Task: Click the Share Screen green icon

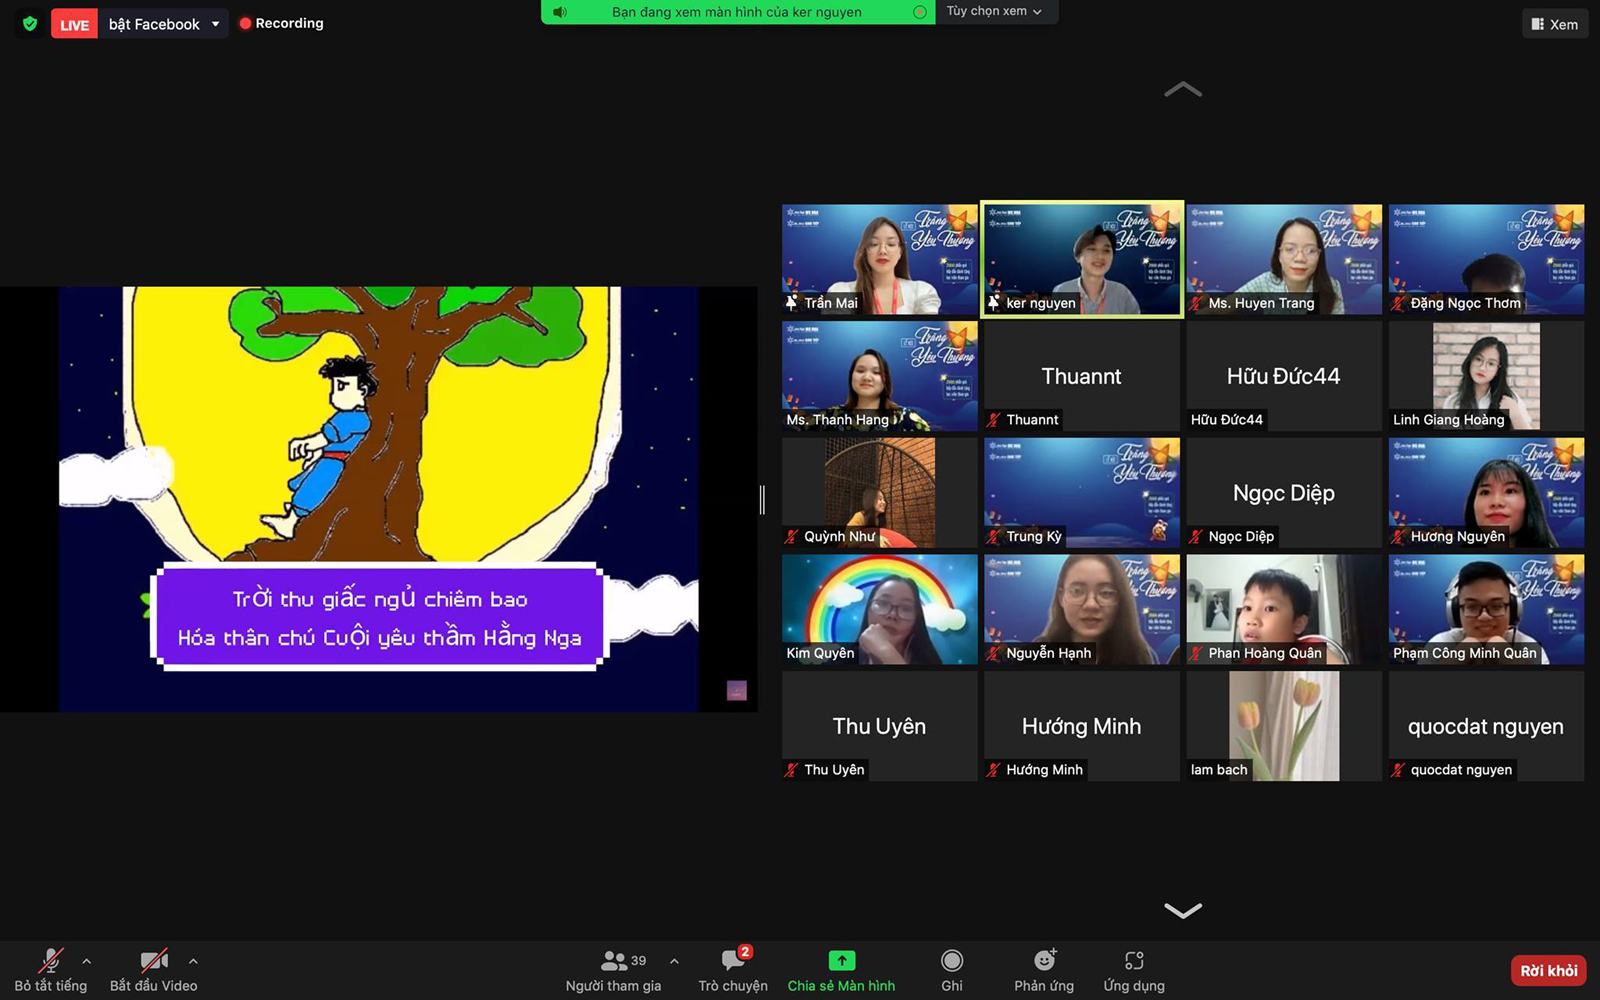Action: [x=841, y=961]
